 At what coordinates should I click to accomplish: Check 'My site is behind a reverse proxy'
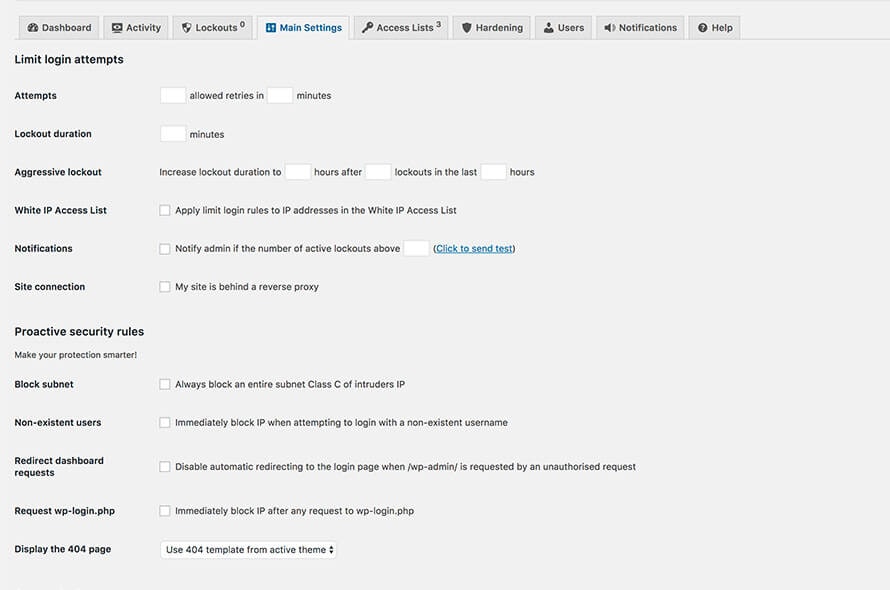(165, 287)
